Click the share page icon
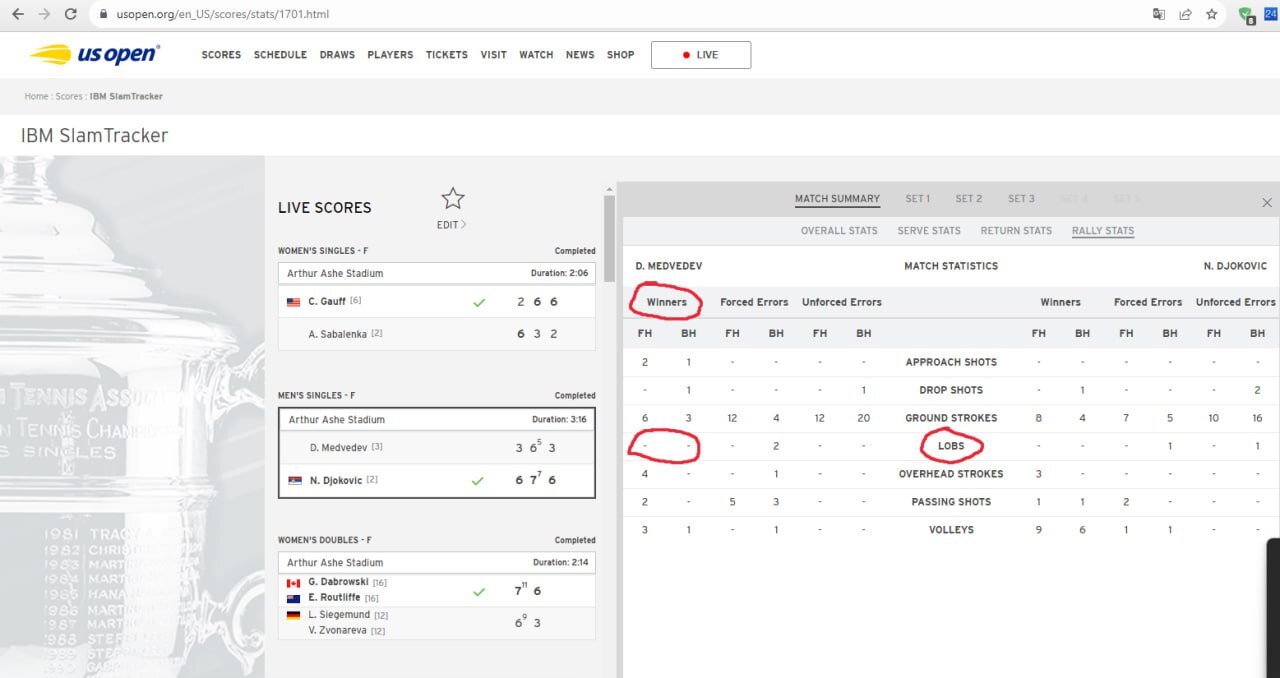This screenshot has width=1280, height=678. tap(1185, 14)
